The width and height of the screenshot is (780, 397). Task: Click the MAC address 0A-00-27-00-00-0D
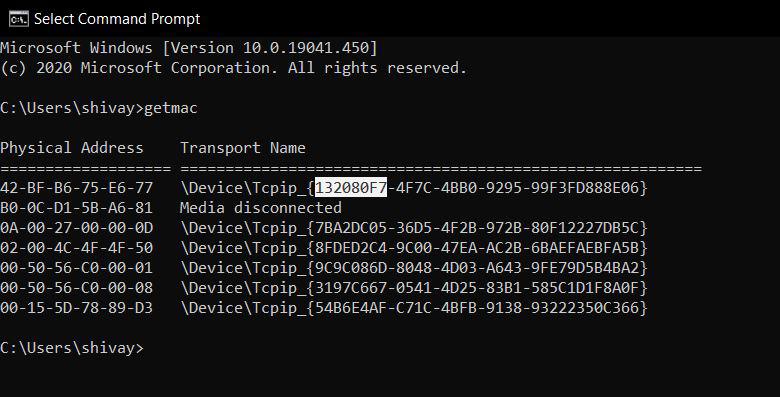tap(77, 228)
